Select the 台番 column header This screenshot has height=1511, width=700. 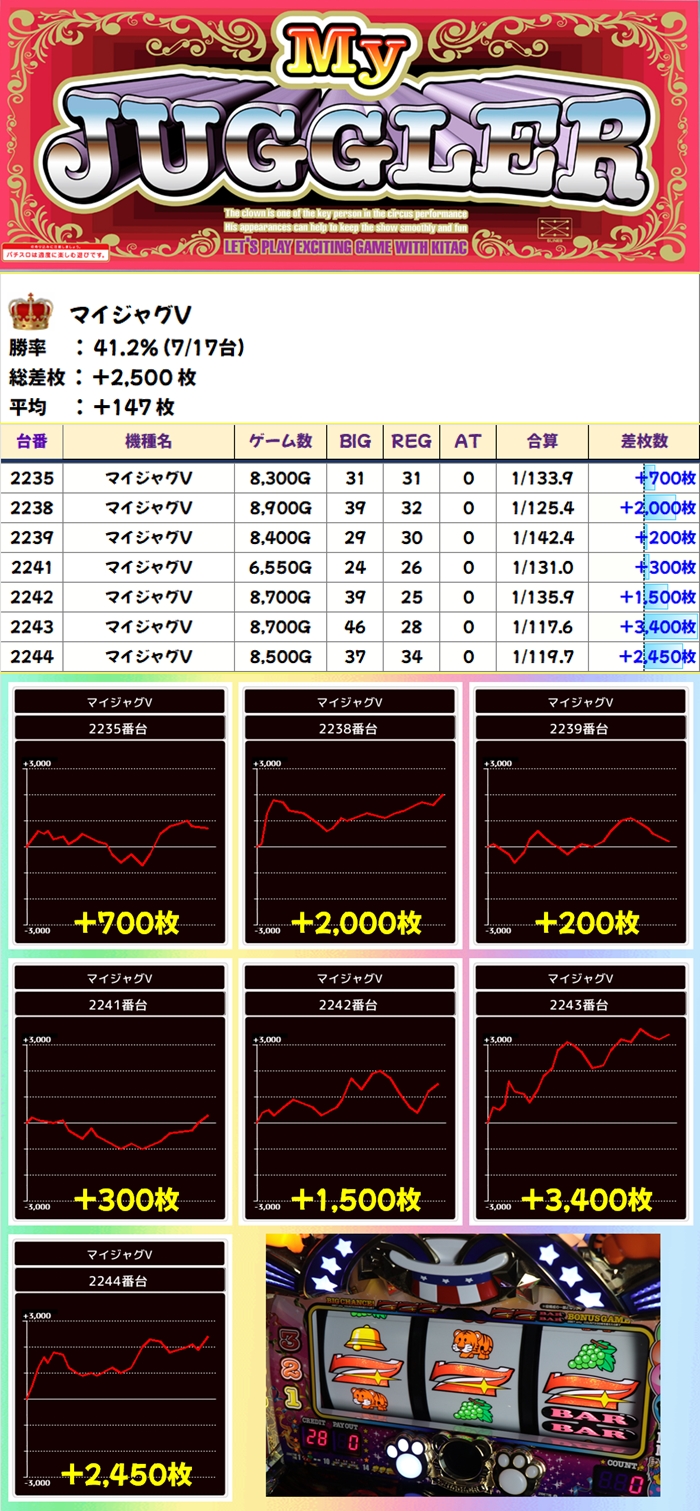point(32,441)
